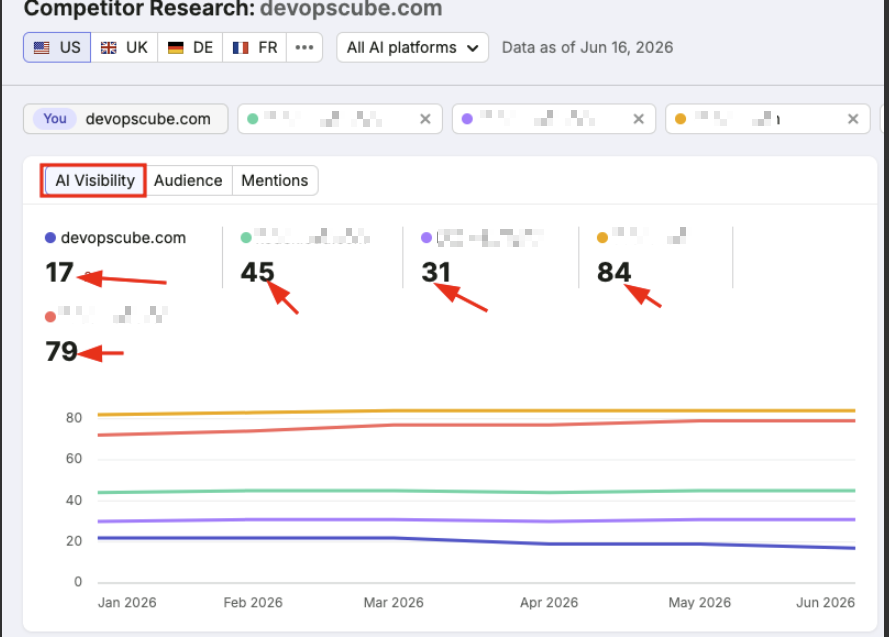The height and width of the screenshot is (637, 889).
Task: Click the UK flag icon
Action: pyautogui.click(x=108, y=48)
